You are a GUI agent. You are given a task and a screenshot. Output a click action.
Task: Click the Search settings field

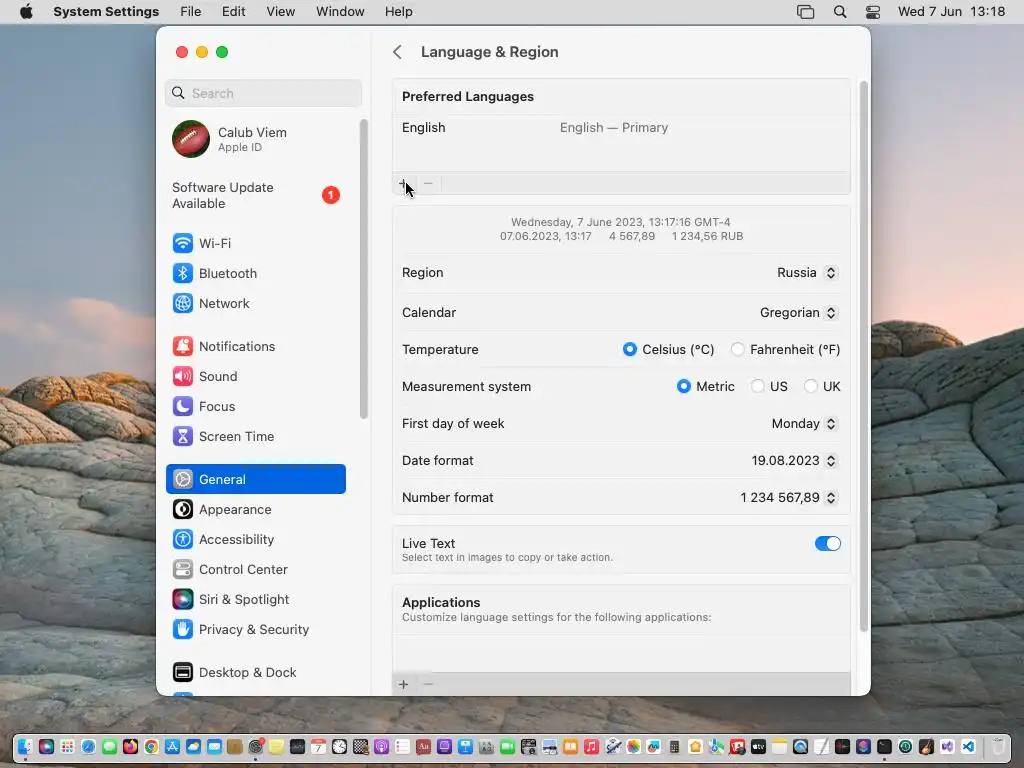point(263,93)
